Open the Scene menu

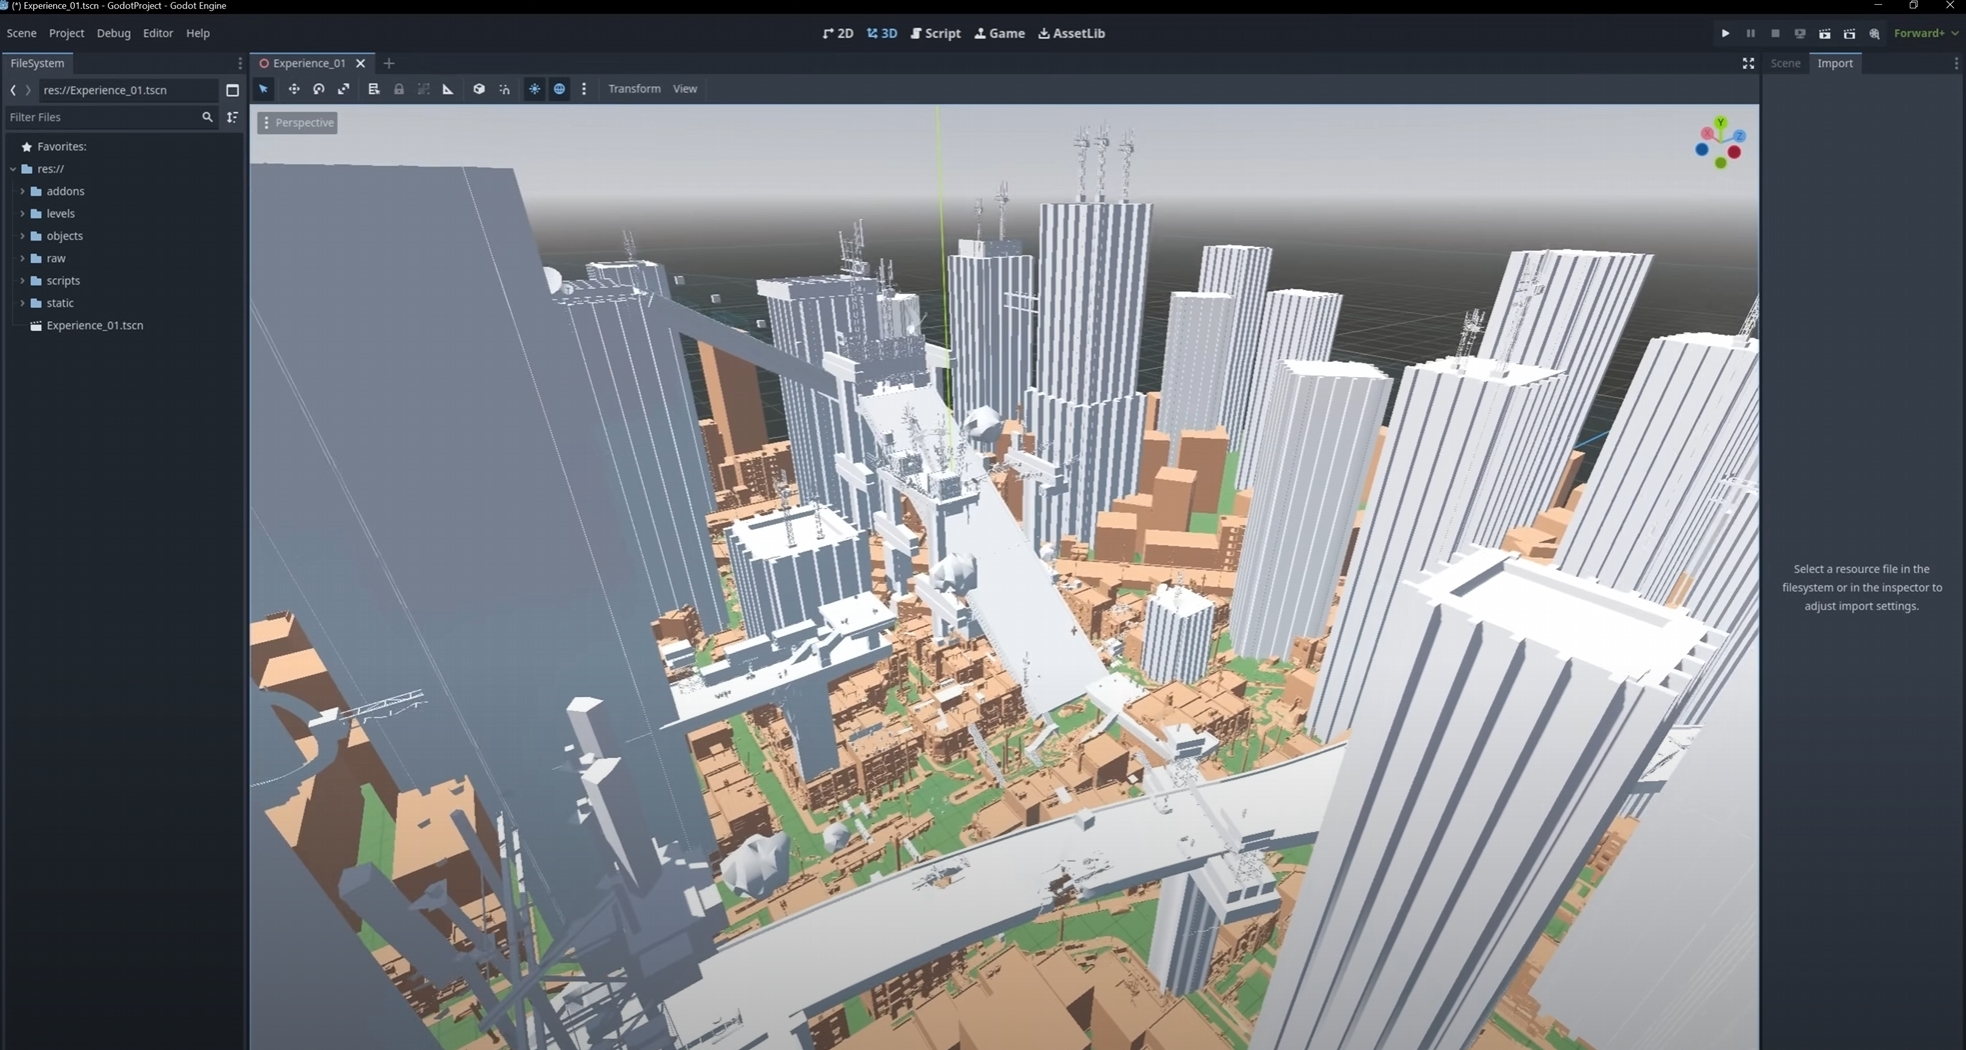pyautogui.click(x=21, y=33)
